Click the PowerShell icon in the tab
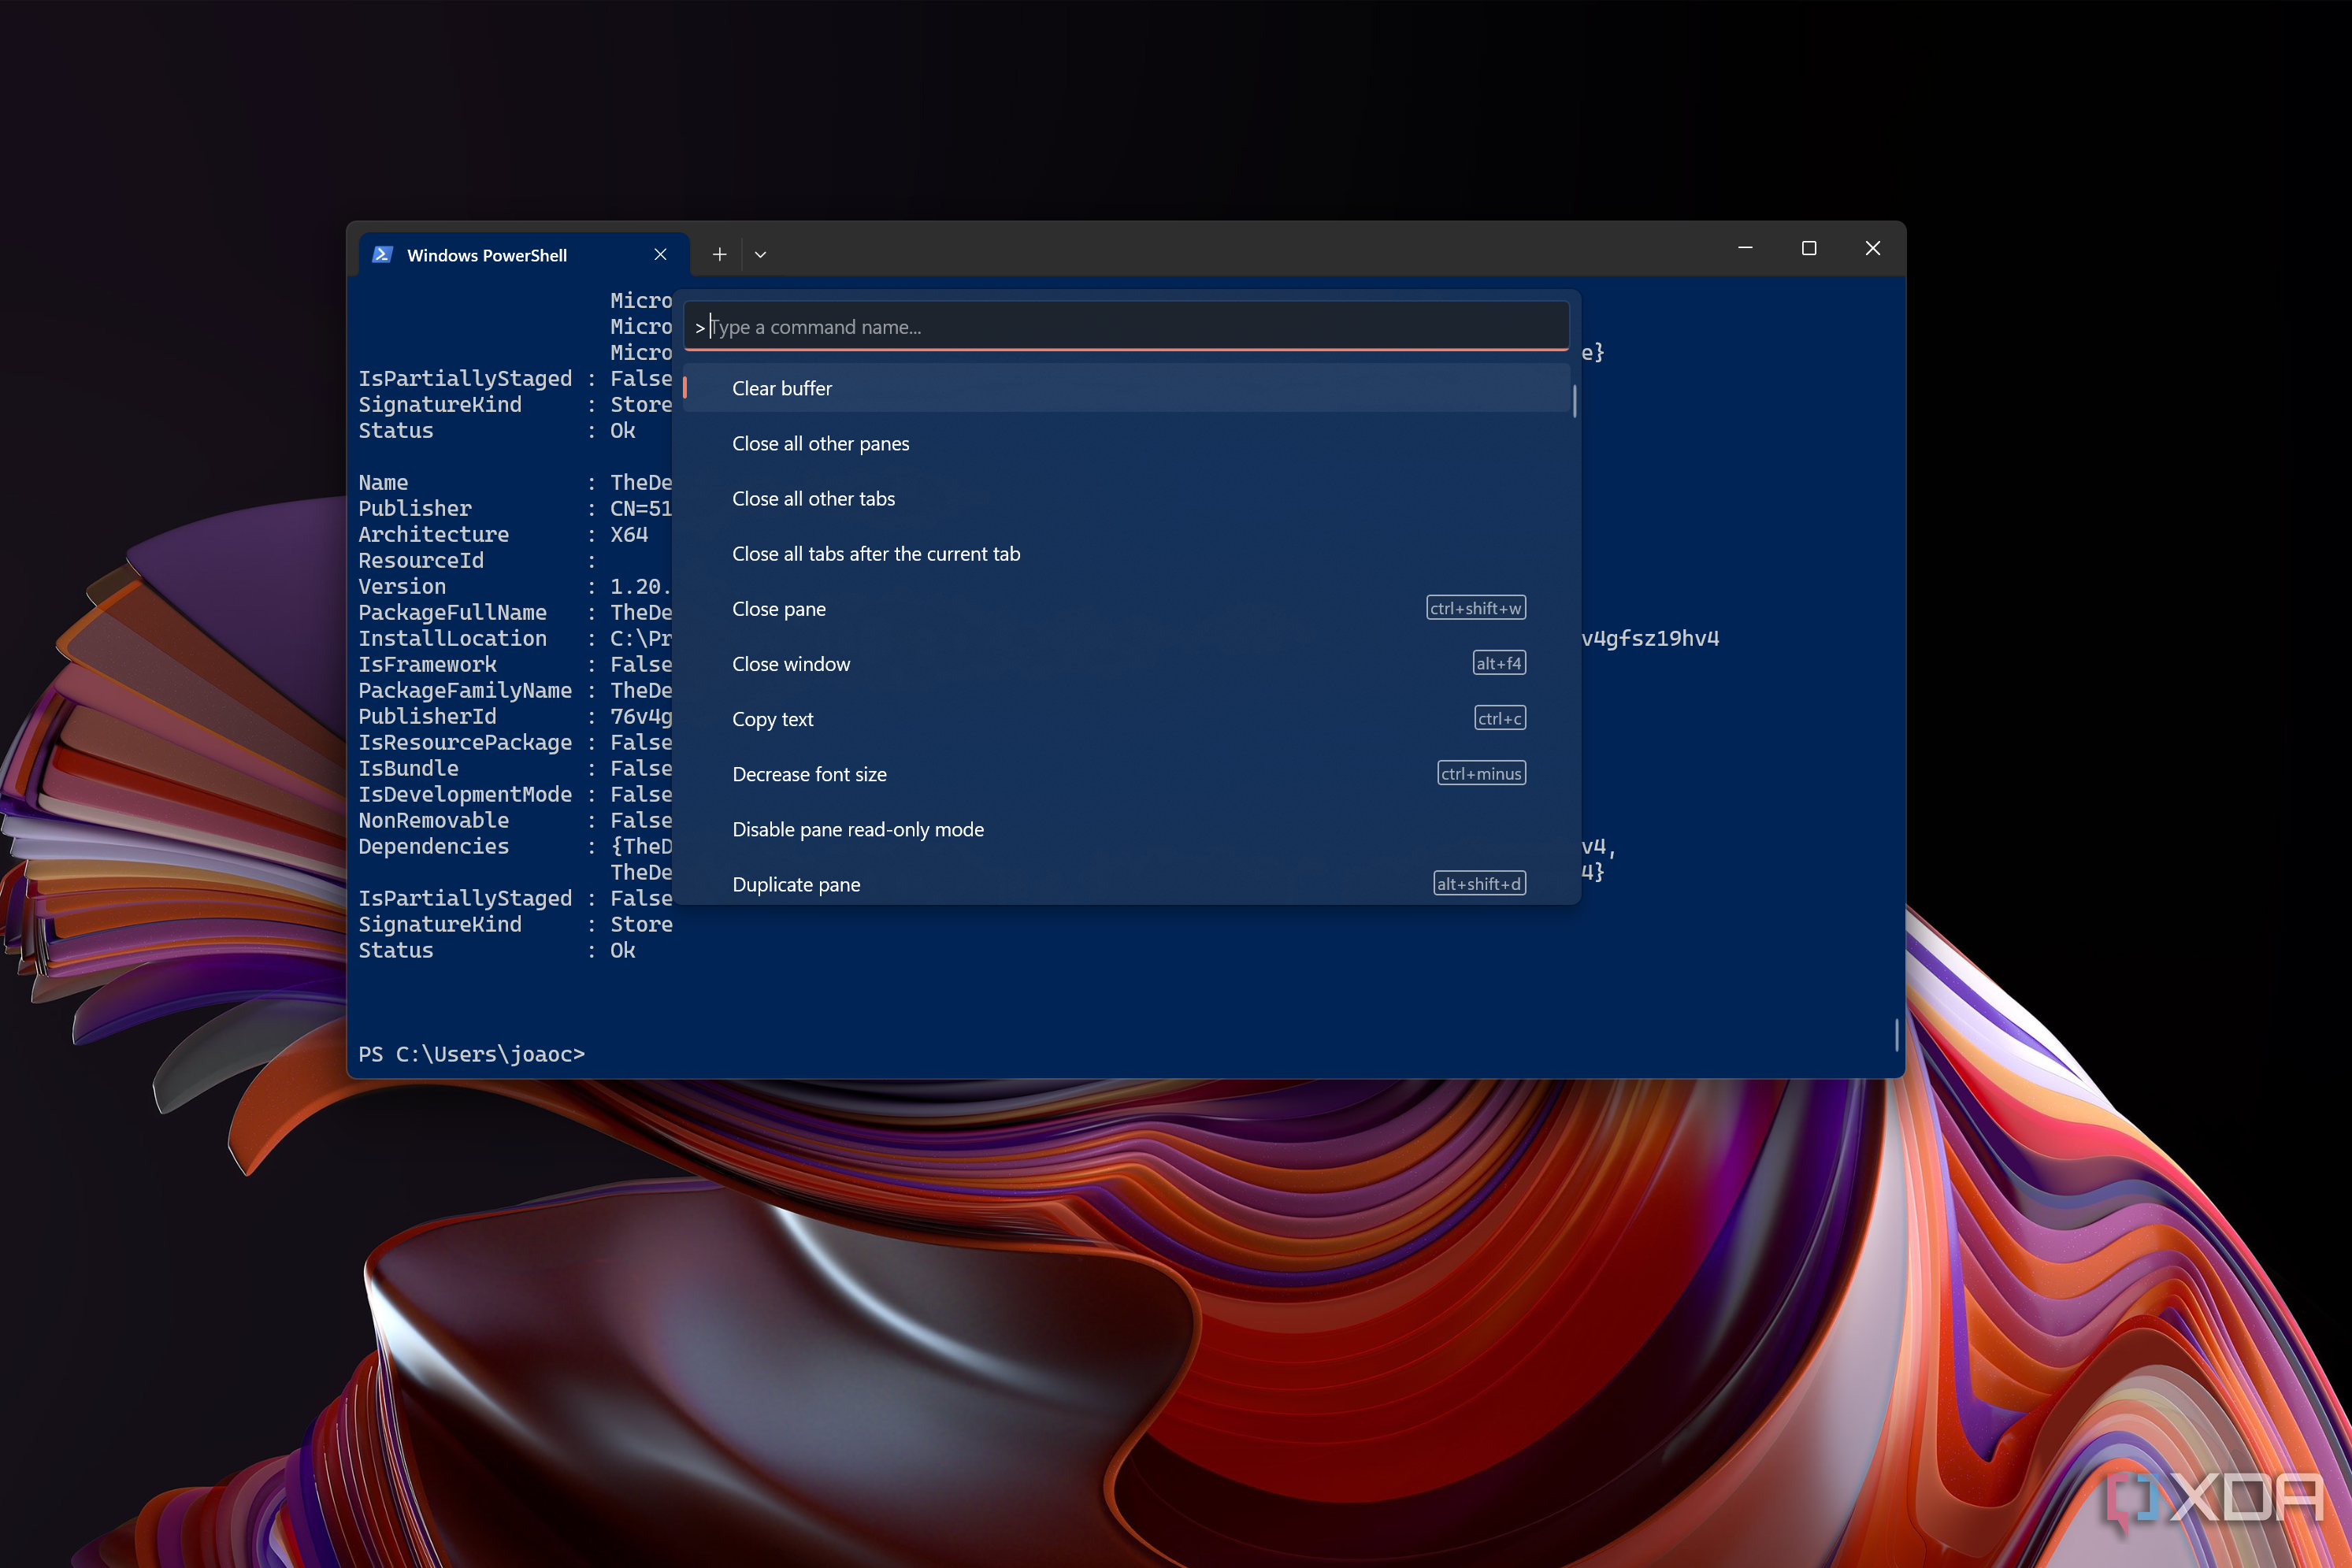This screenshot has height=1568, width=2352. click(382, 255)
